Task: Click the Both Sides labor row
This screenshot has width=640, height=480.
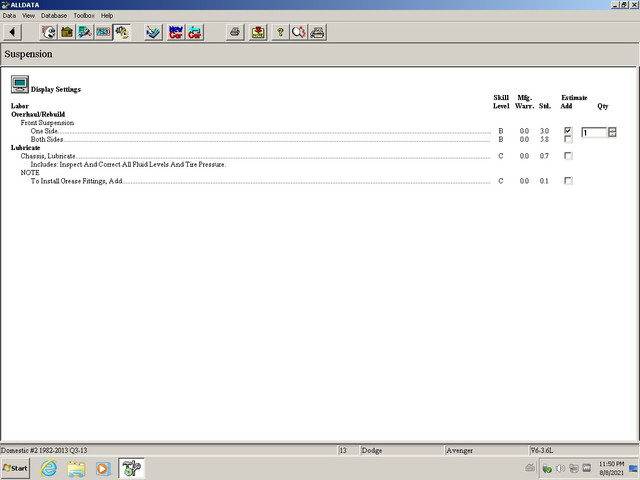Action: click(290, 139)
